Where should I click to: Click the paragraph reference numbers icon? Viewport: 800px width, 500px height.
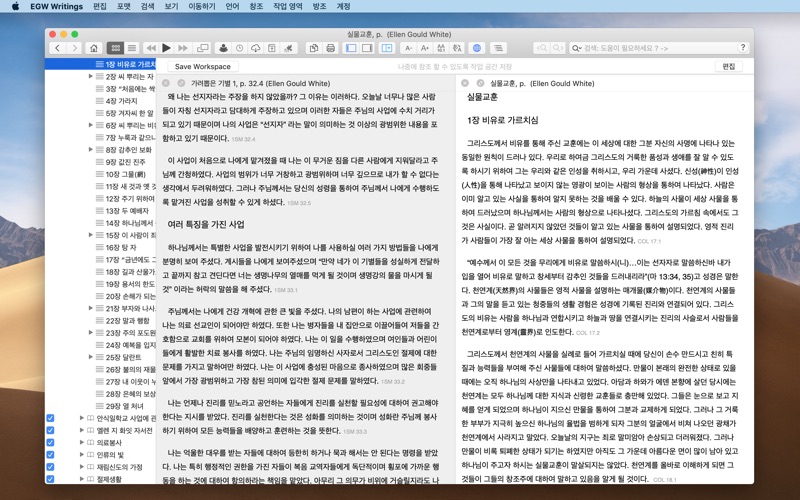(440, 48)
